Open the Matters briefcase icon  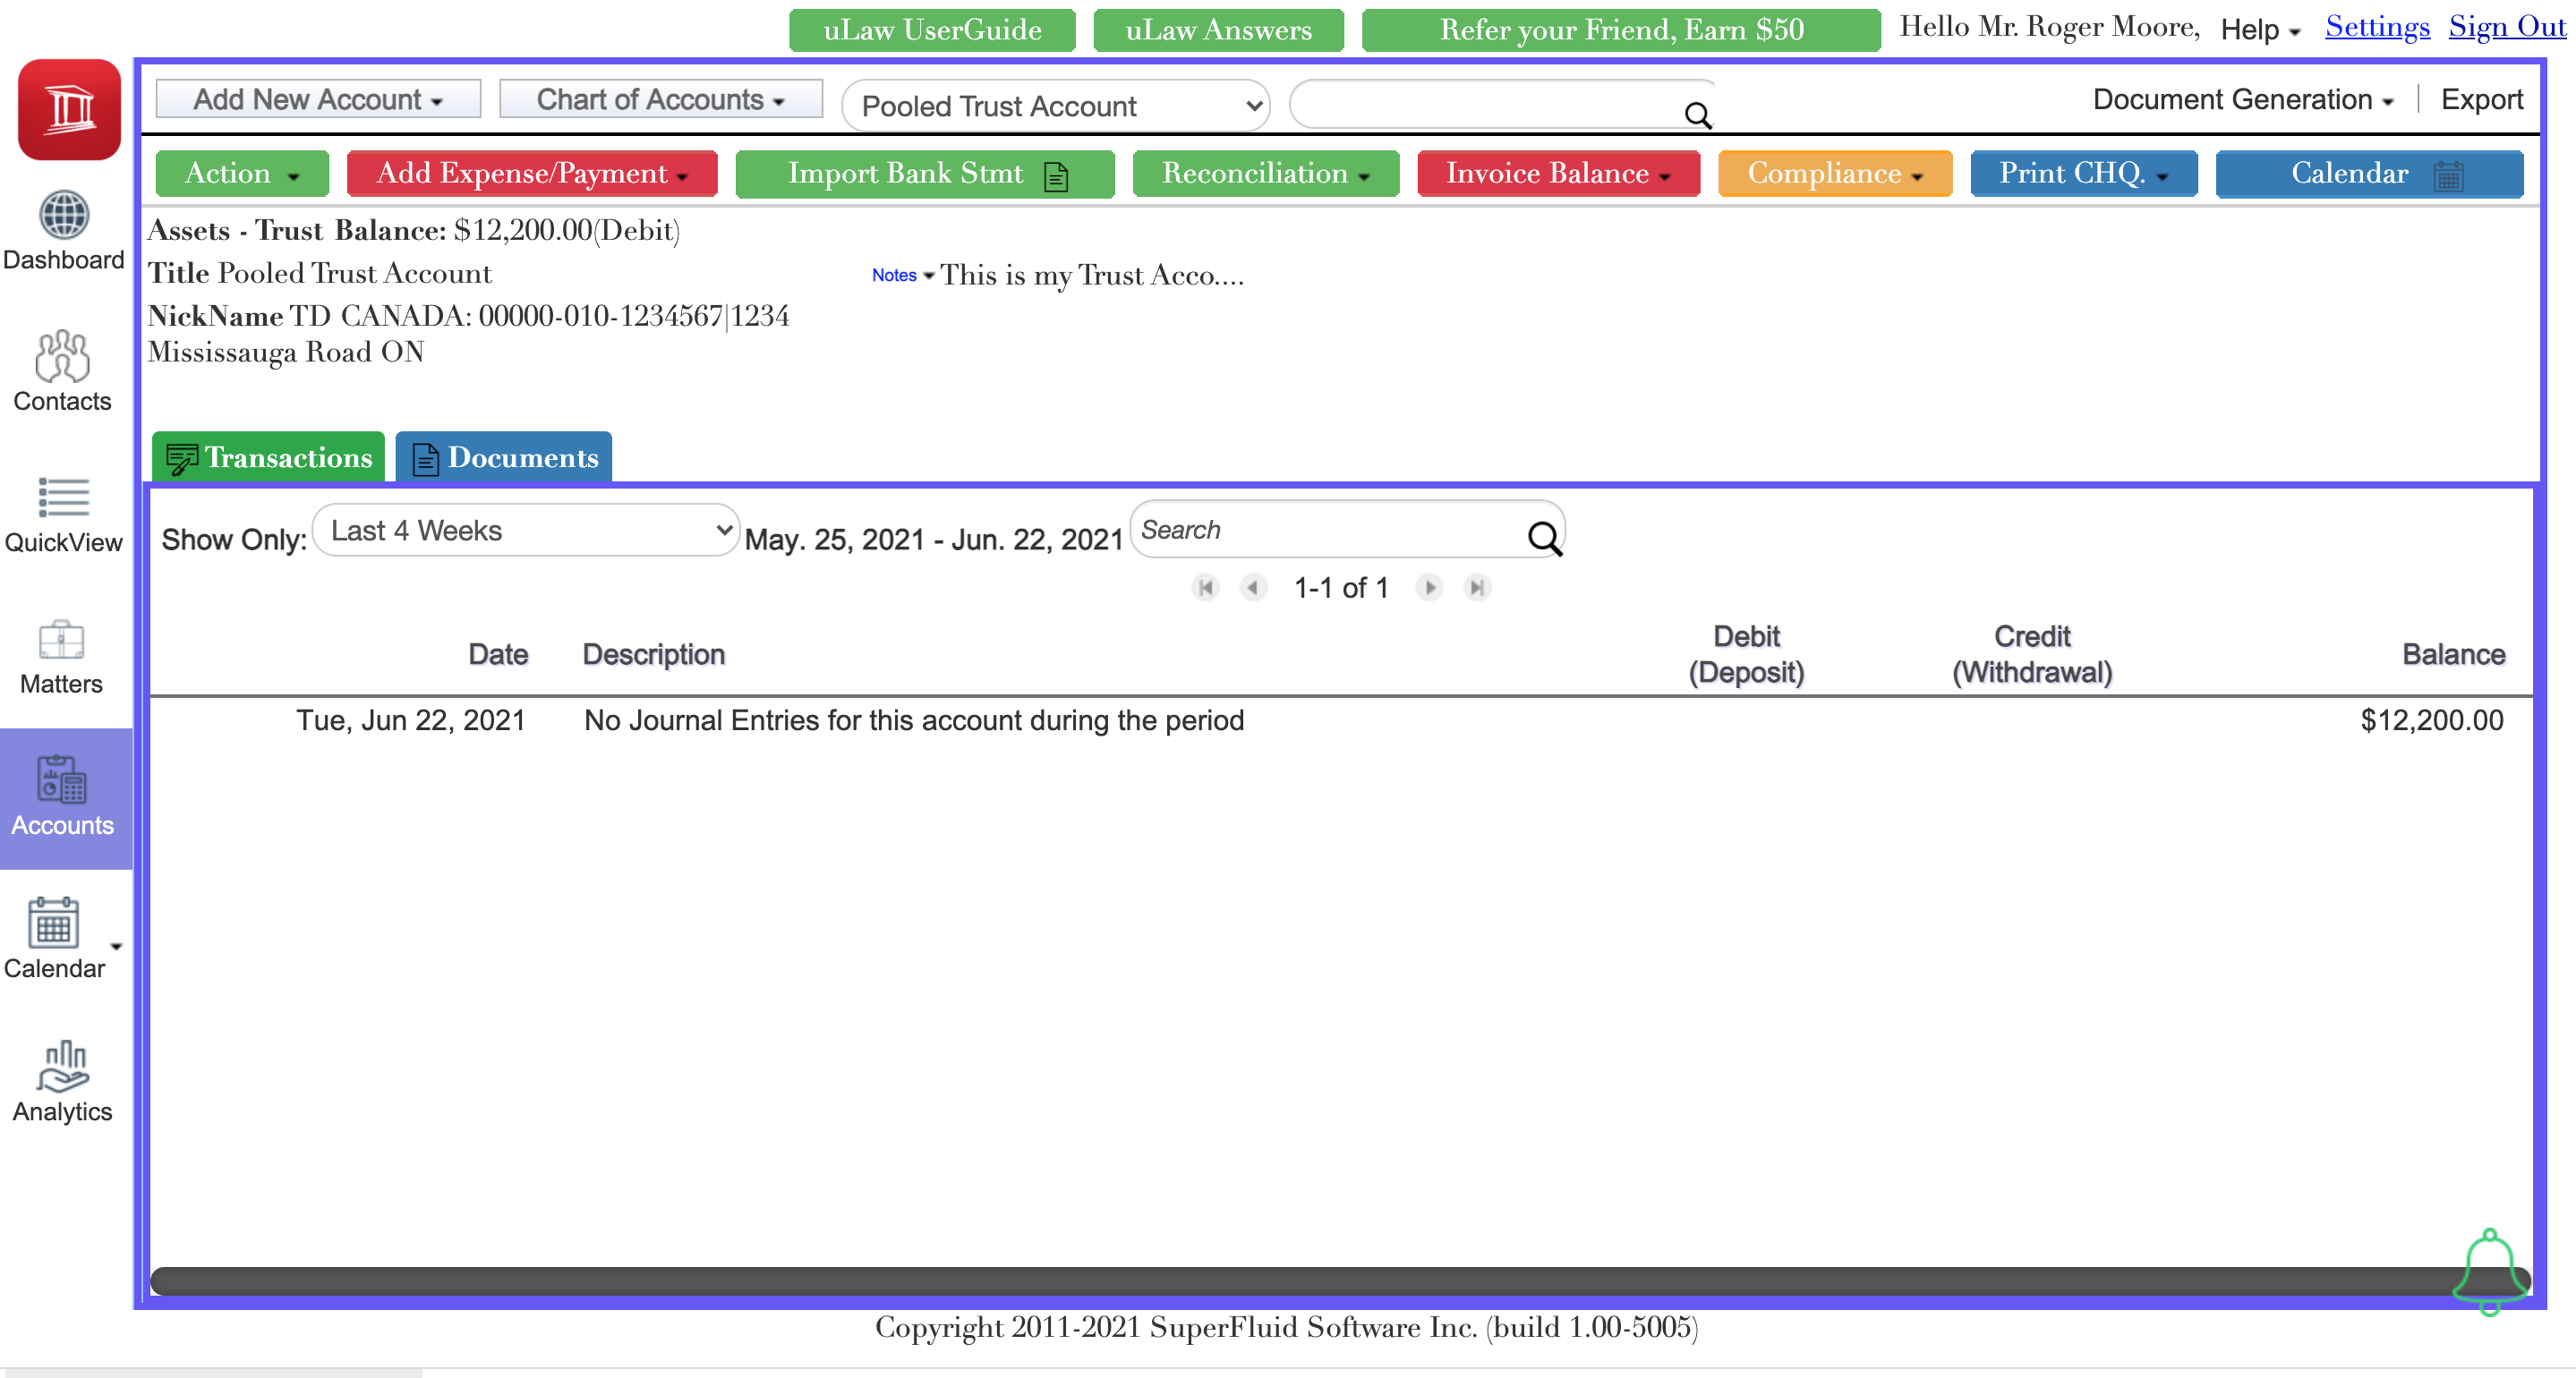click(x=61, y=639)
